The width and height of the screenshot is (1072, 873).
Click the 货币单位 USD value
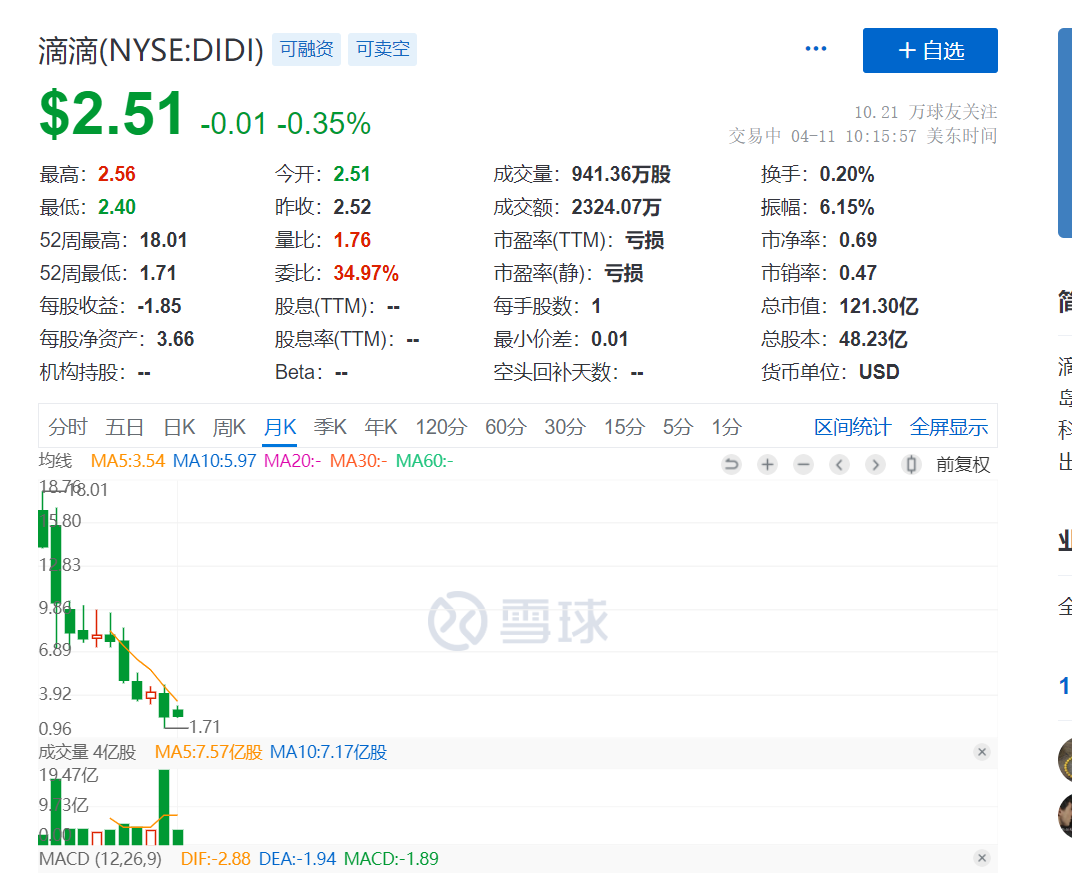tap(879, 372)
